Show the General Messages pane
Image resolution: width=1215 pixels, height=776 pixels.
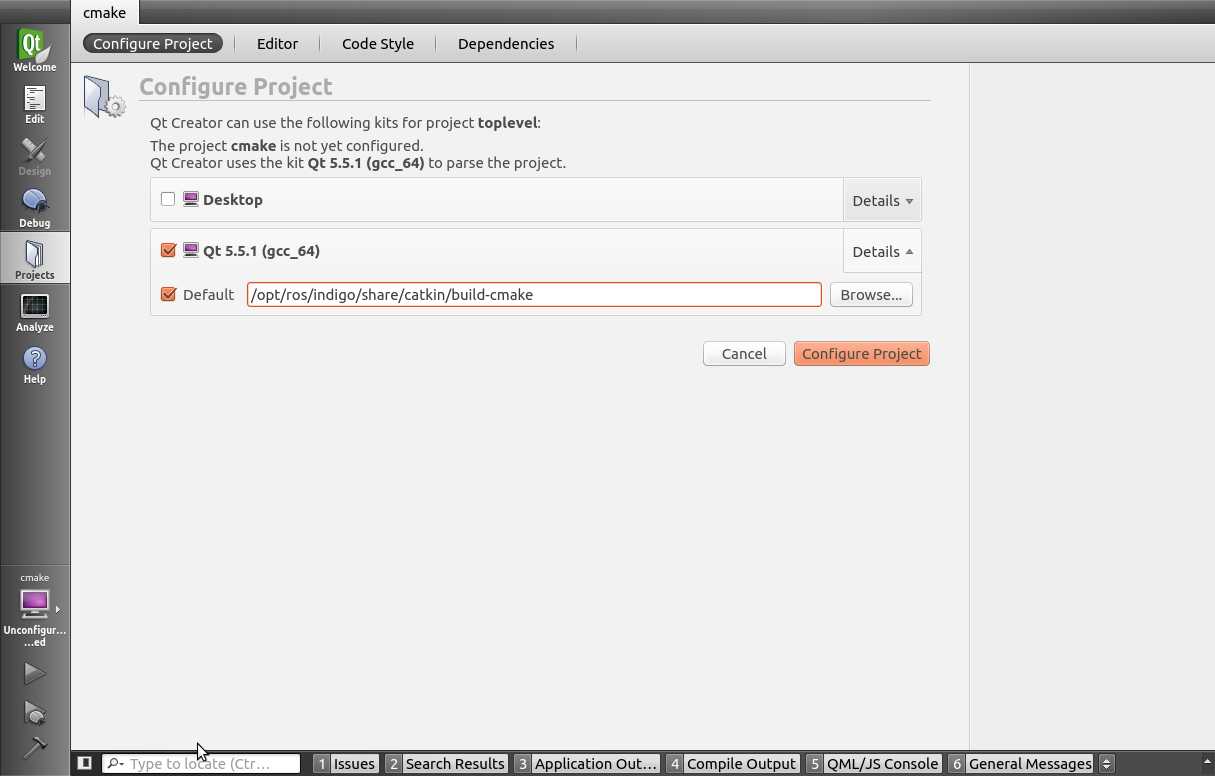point(1021,763)
